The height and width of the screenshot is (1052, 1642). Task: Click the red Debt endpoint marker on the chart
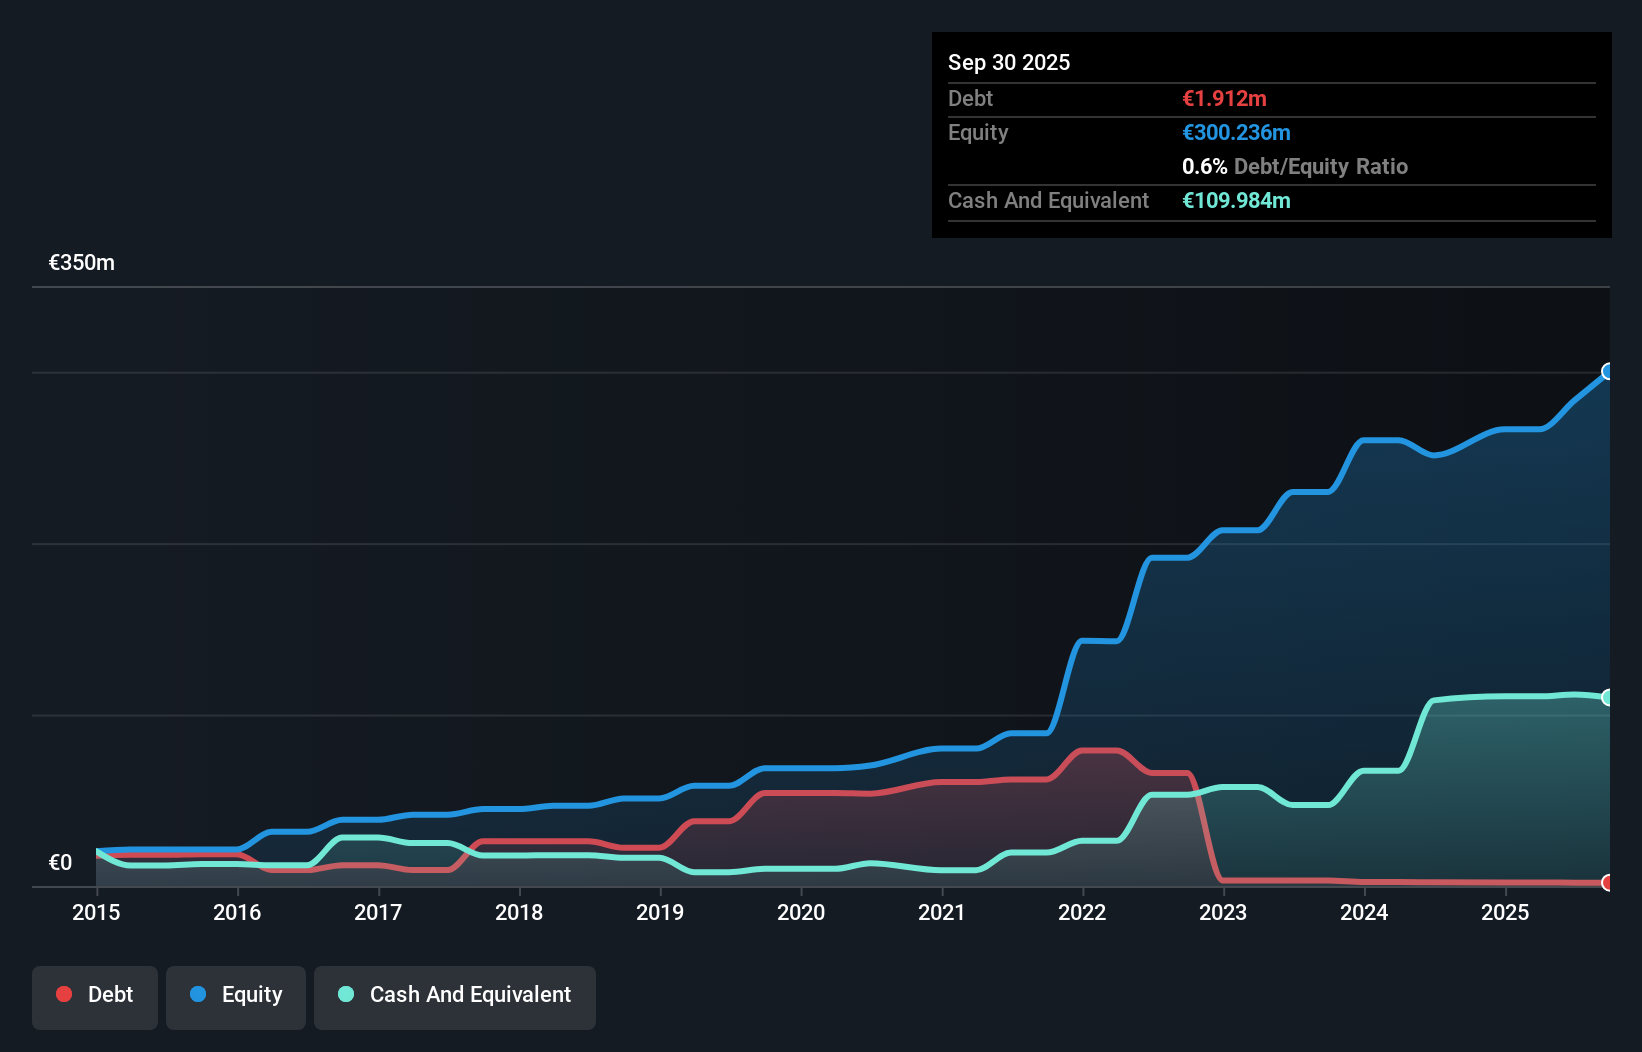(x=1607, y=883)
